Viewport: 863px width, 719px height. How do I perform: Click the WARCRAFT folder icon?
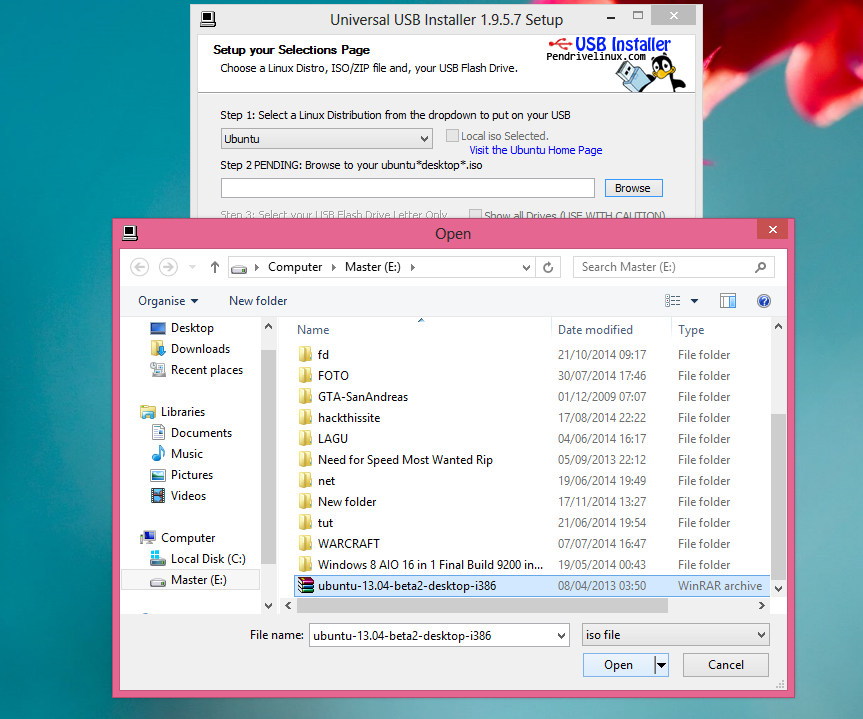[x=305, y=543]
